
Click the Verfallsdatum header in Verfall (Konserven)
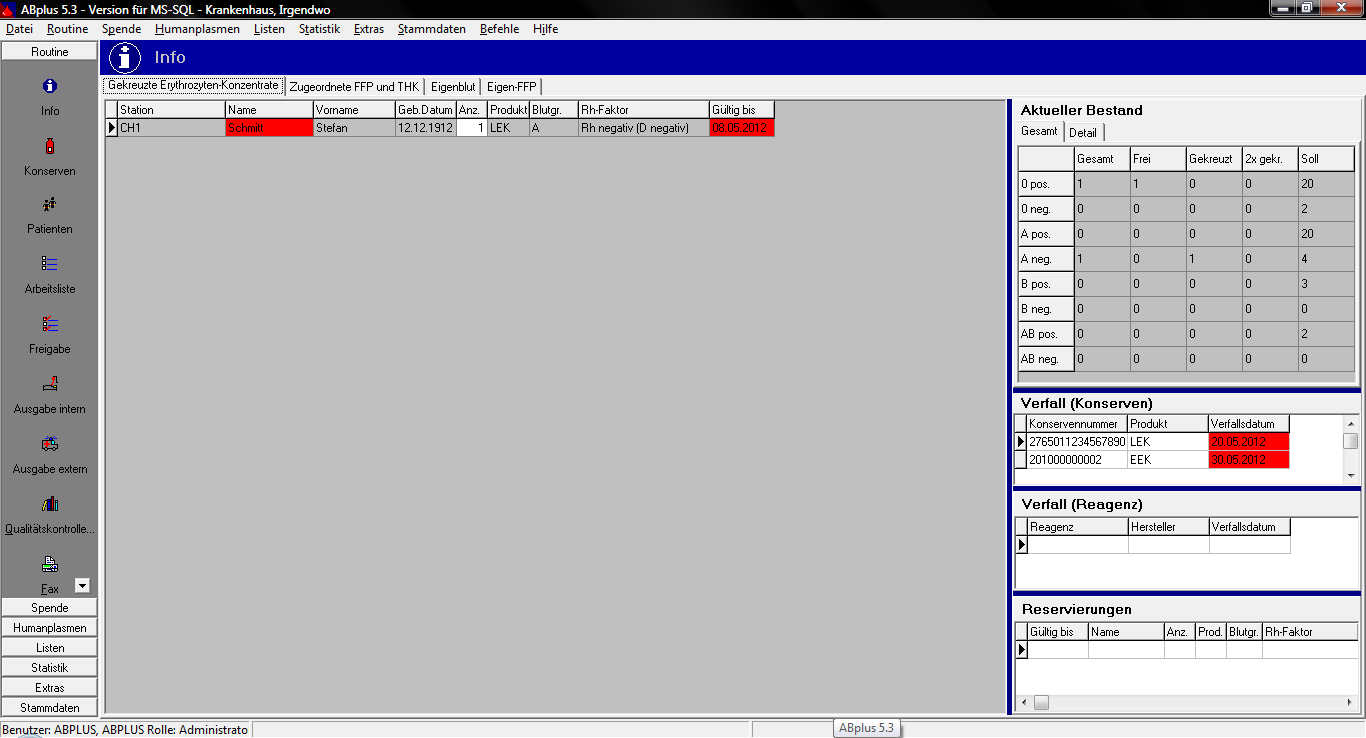coord(1248,424)
